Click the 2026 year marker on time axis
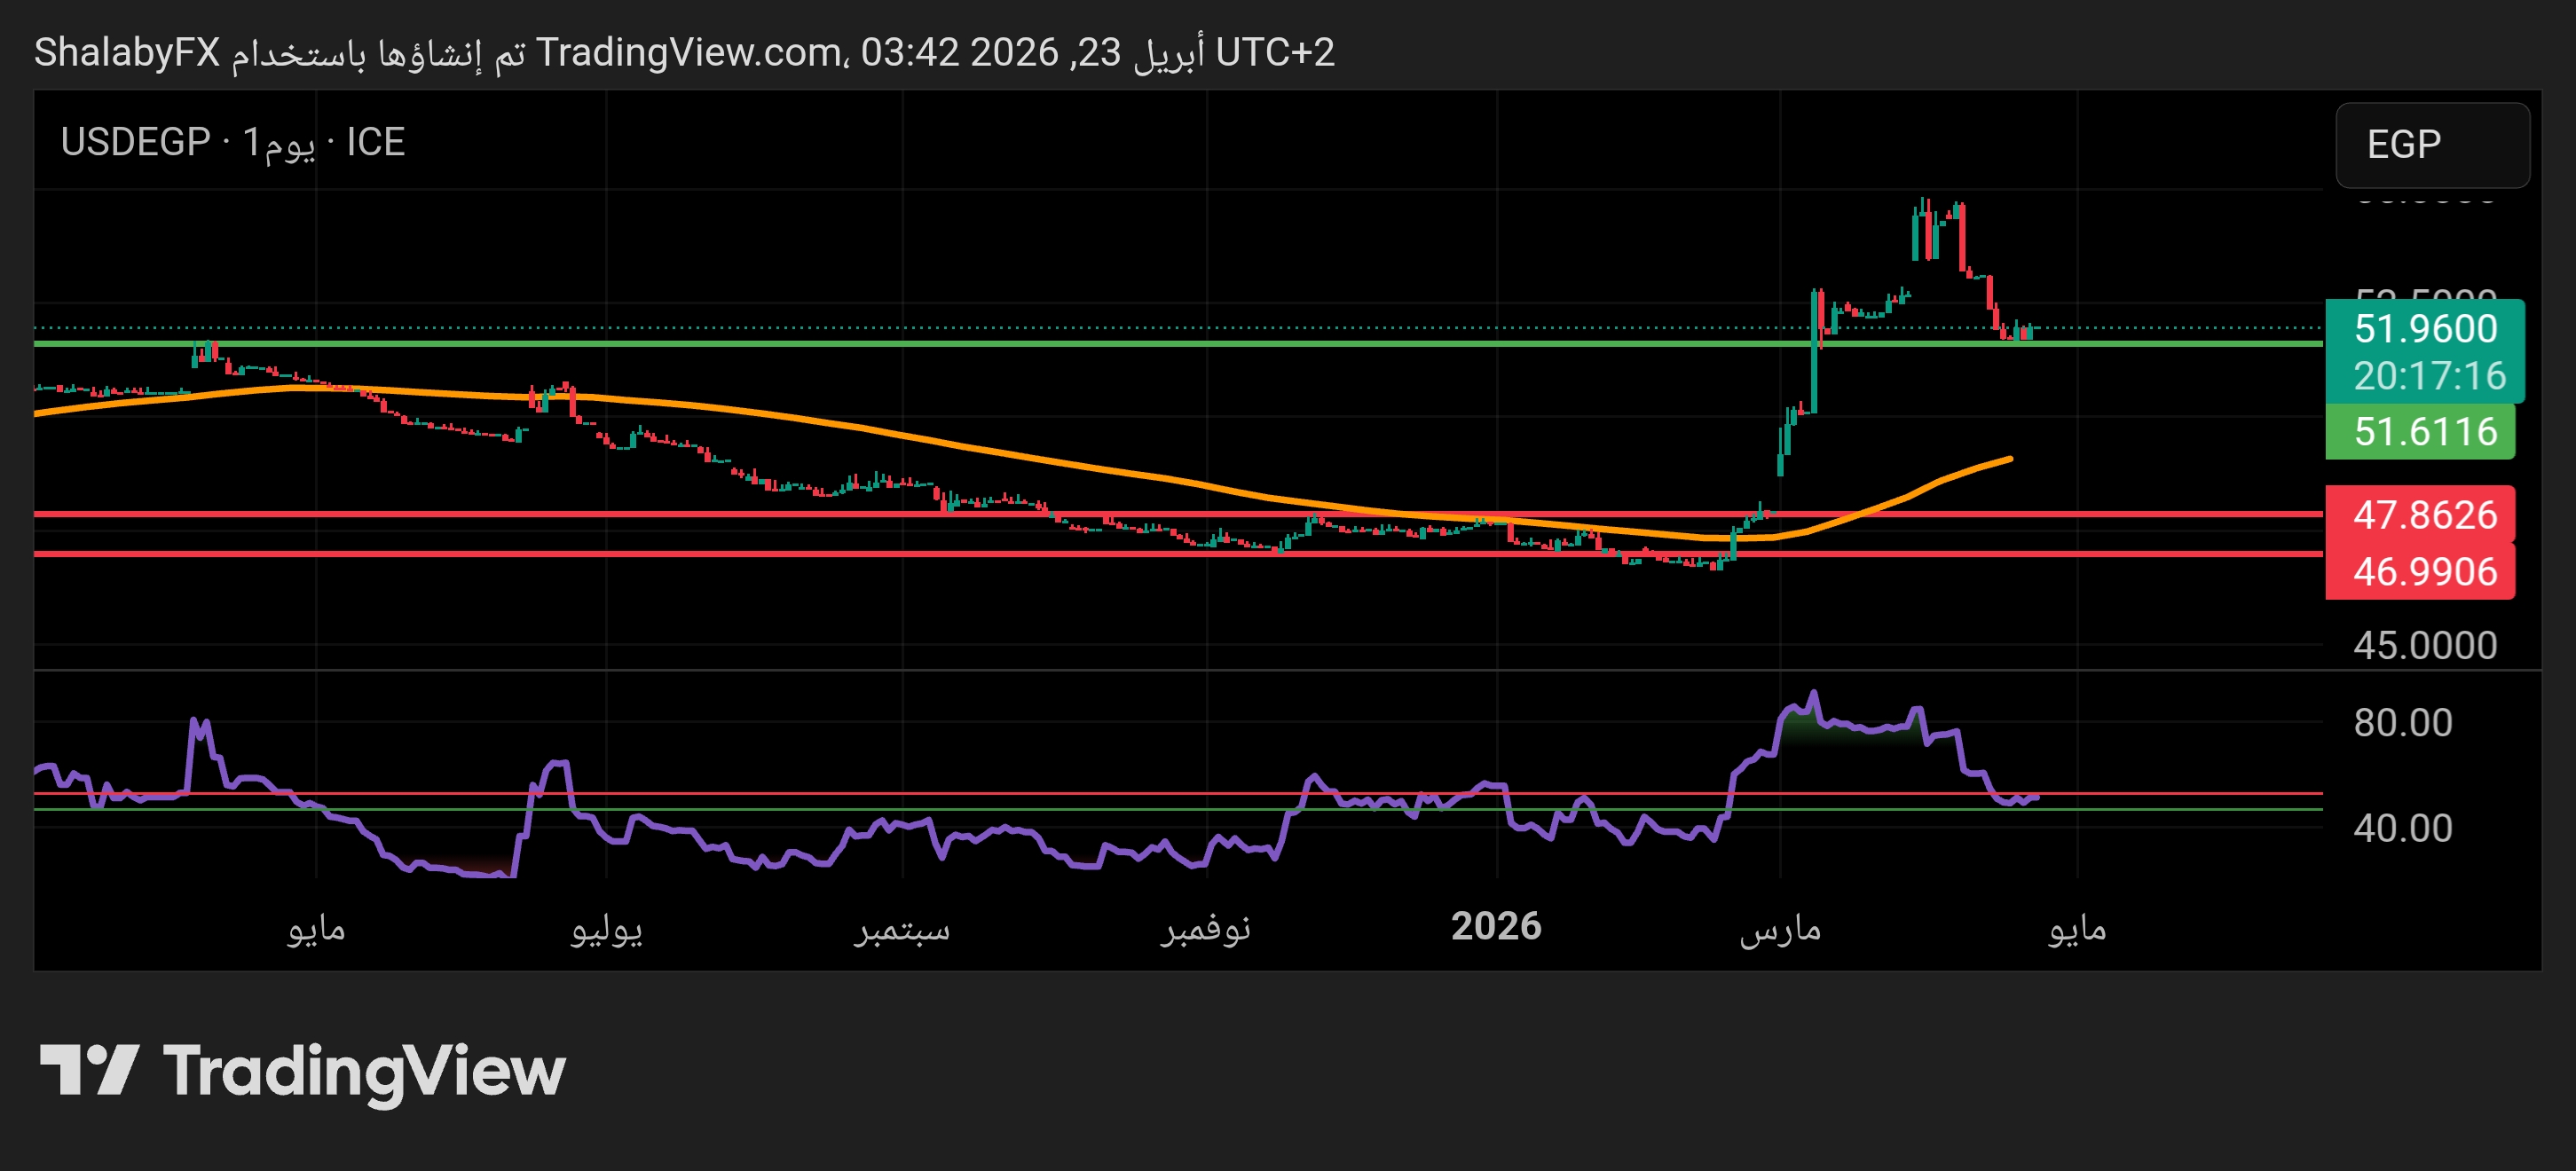The image size is (2576, 1171). 1496,927
